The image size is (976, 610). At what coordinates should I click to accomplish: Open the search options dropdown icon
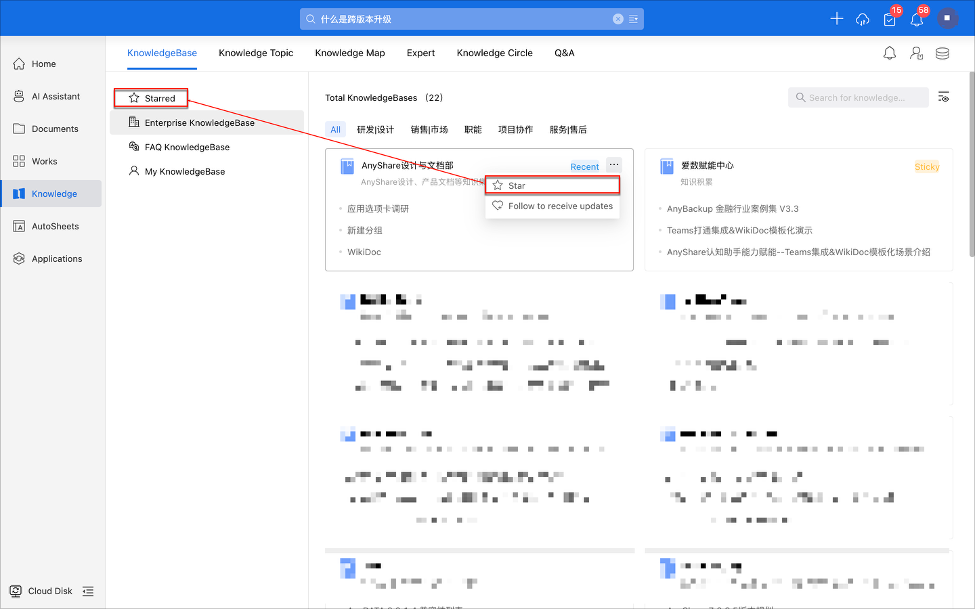click(634, 19)
